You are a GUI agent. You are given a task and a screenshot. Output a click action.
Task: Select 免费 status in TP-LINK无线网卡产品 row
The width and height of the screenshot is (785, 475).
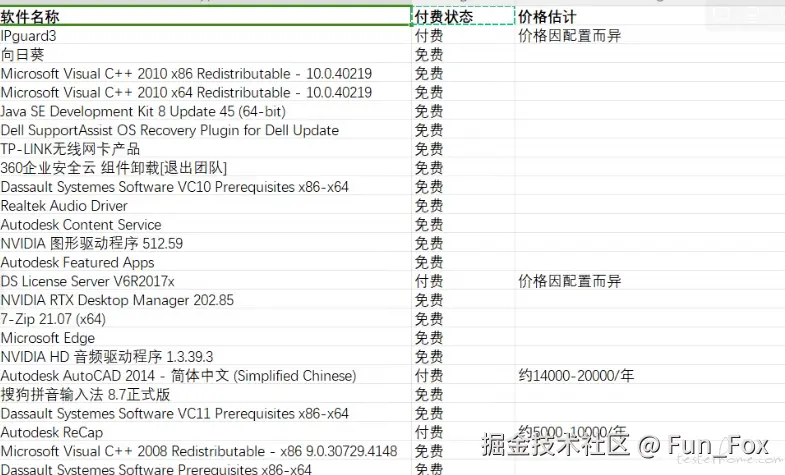(463, 149)
